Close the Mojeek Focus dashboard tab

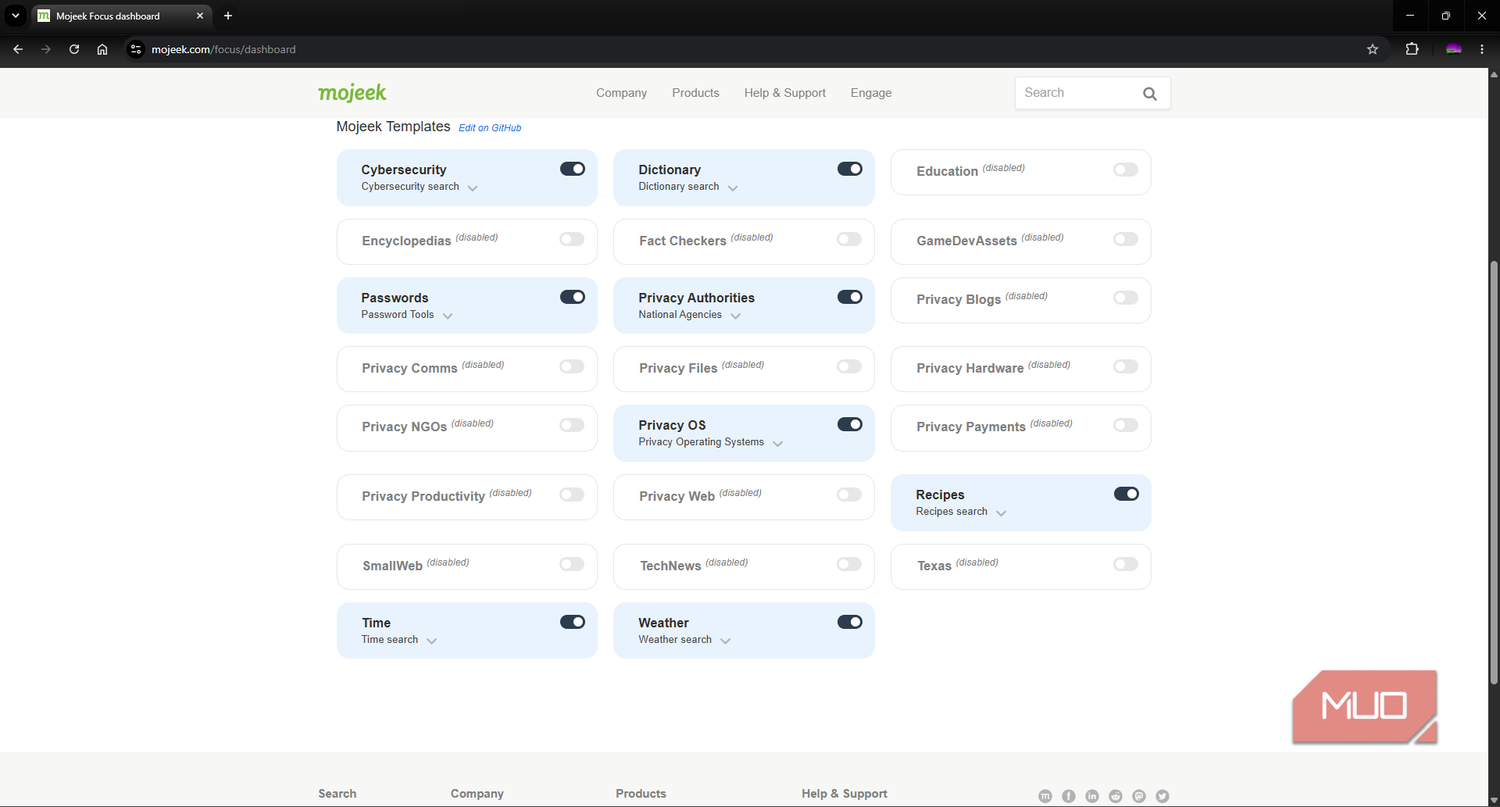200,16
